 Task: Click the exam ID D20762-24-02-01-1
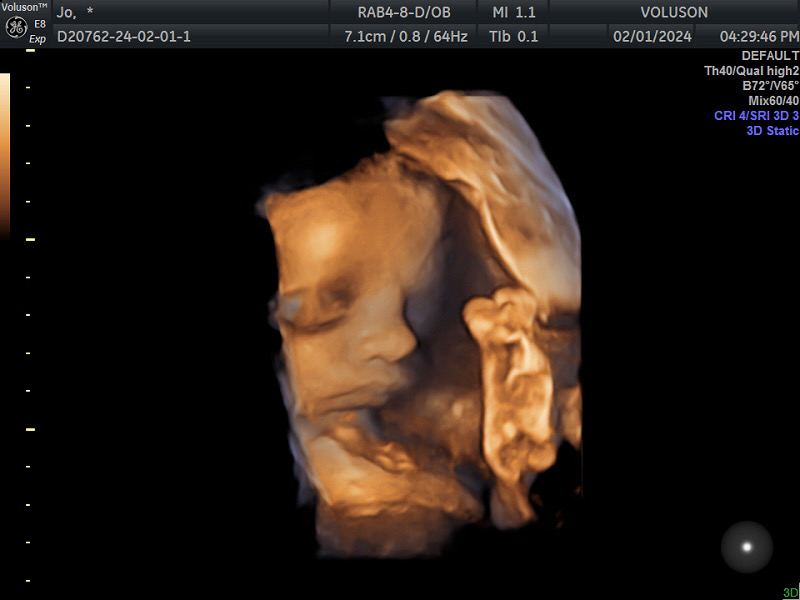click(x=124, y=36)
